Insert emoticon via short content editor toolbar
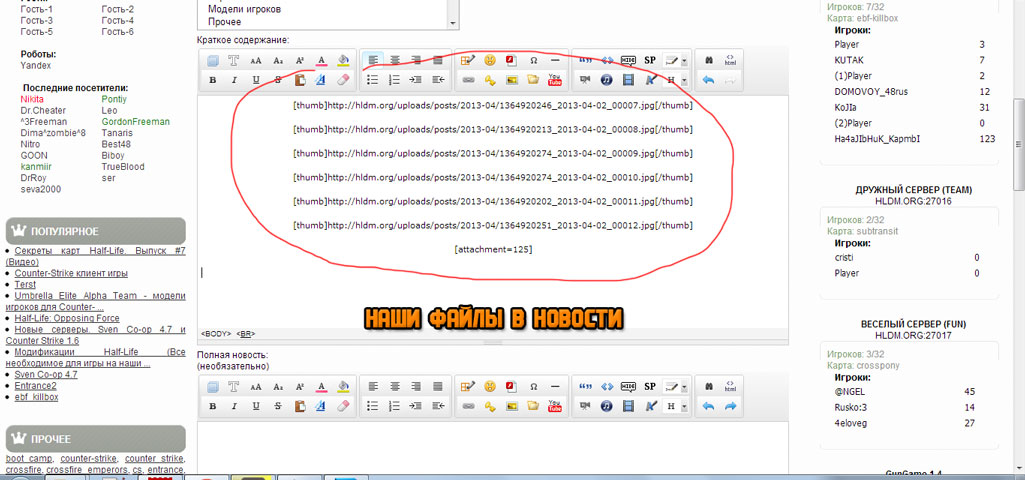This screenshot has width=1025, height=480. (x=490, y=60)
